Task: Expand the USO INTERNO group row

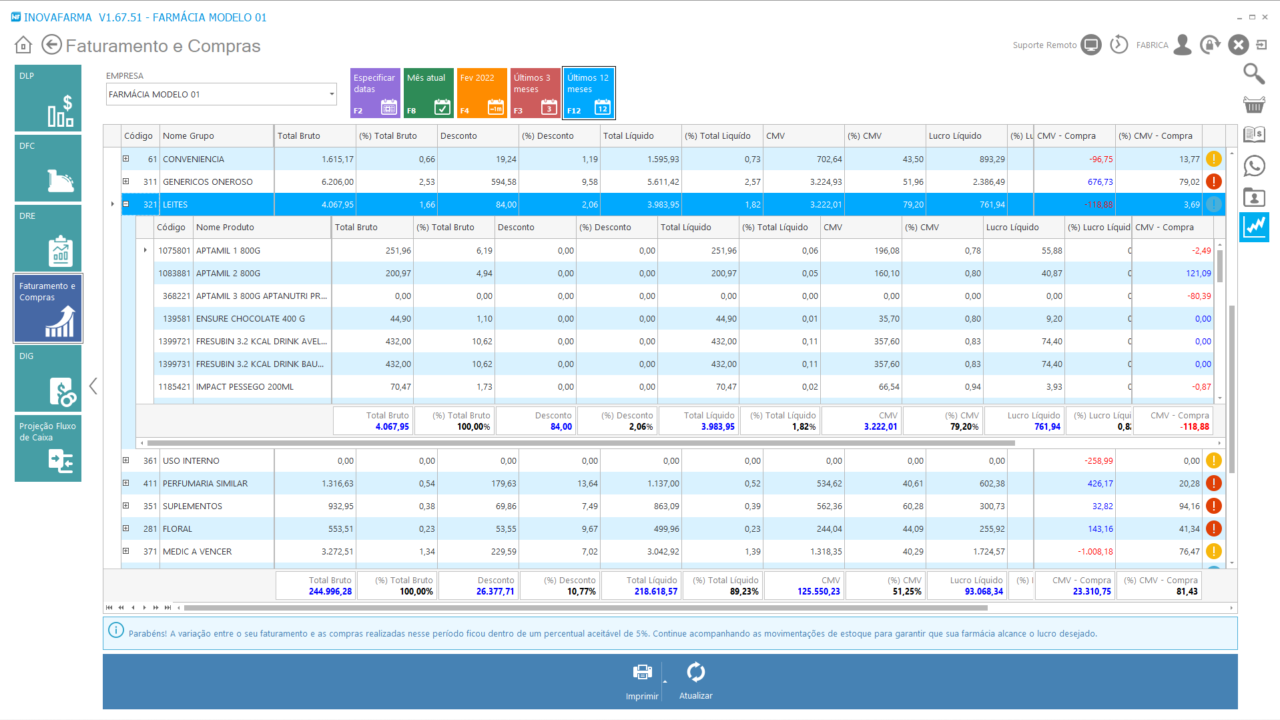Action: pyautogui.click(x=126, y=461)
